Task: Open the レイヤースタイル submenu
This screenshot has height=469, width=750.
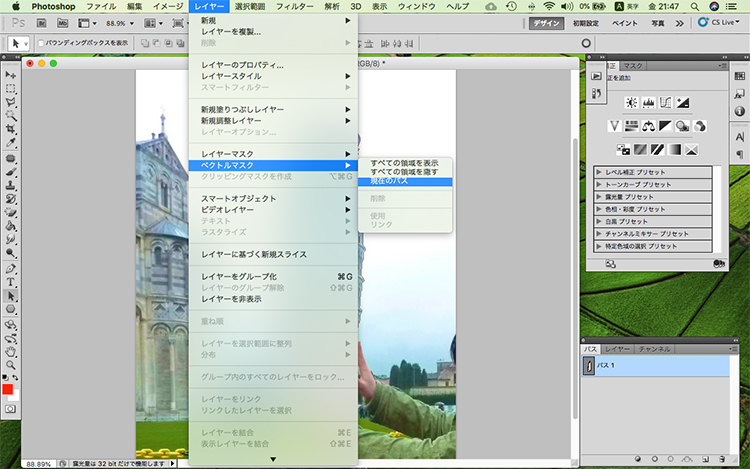Action: pos(273,76)
